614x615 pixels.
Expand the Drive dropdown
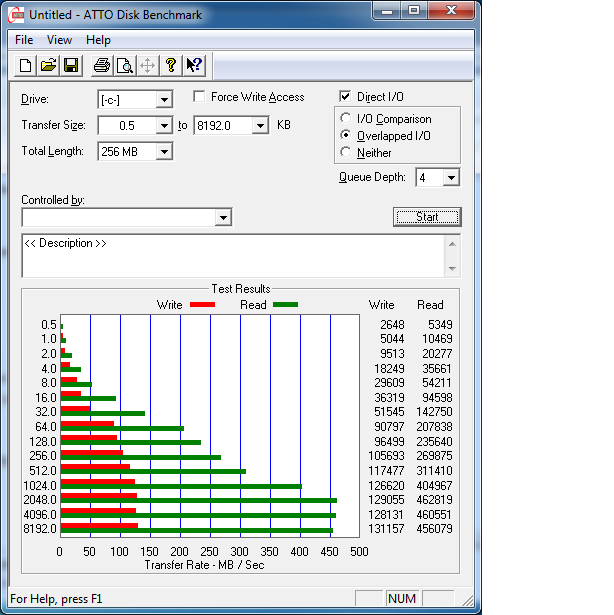click(164, 100)
